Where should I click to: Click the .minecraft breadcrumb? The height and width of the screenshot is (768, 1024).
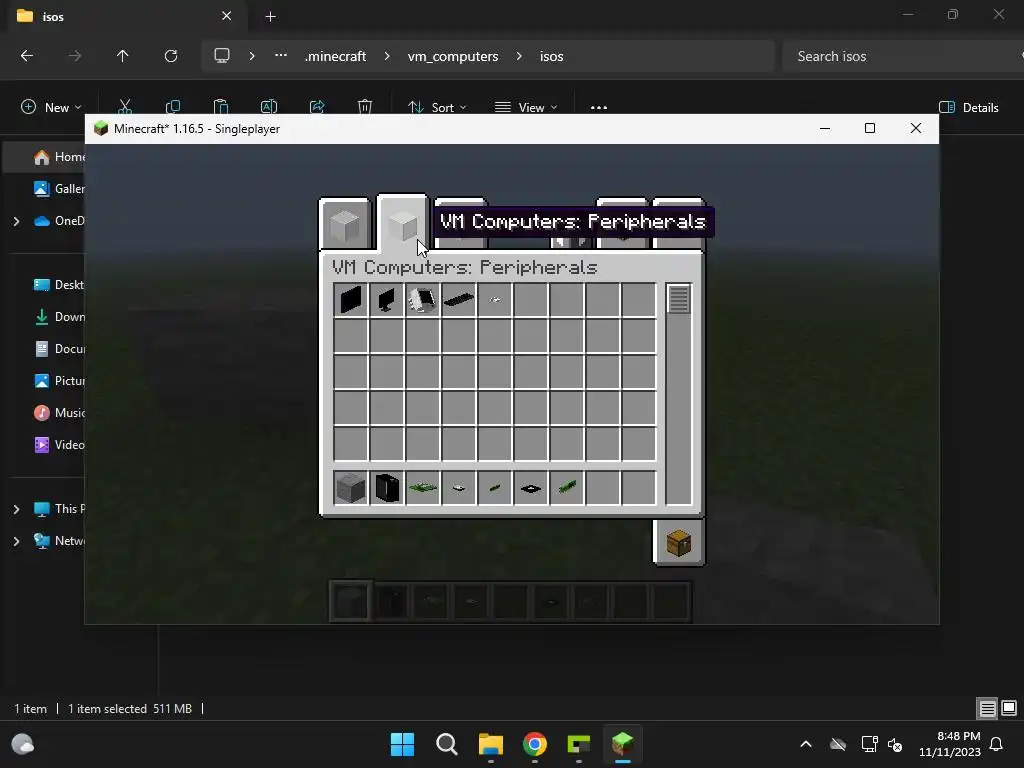[x=336, y=56]
